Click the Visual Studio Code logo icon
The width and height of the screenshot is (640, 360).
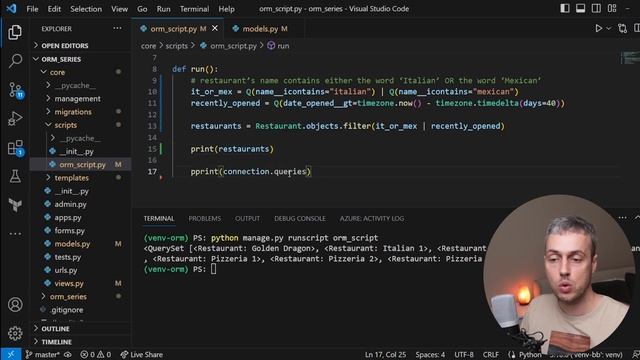pyautogui.click(x=11, y=8)
